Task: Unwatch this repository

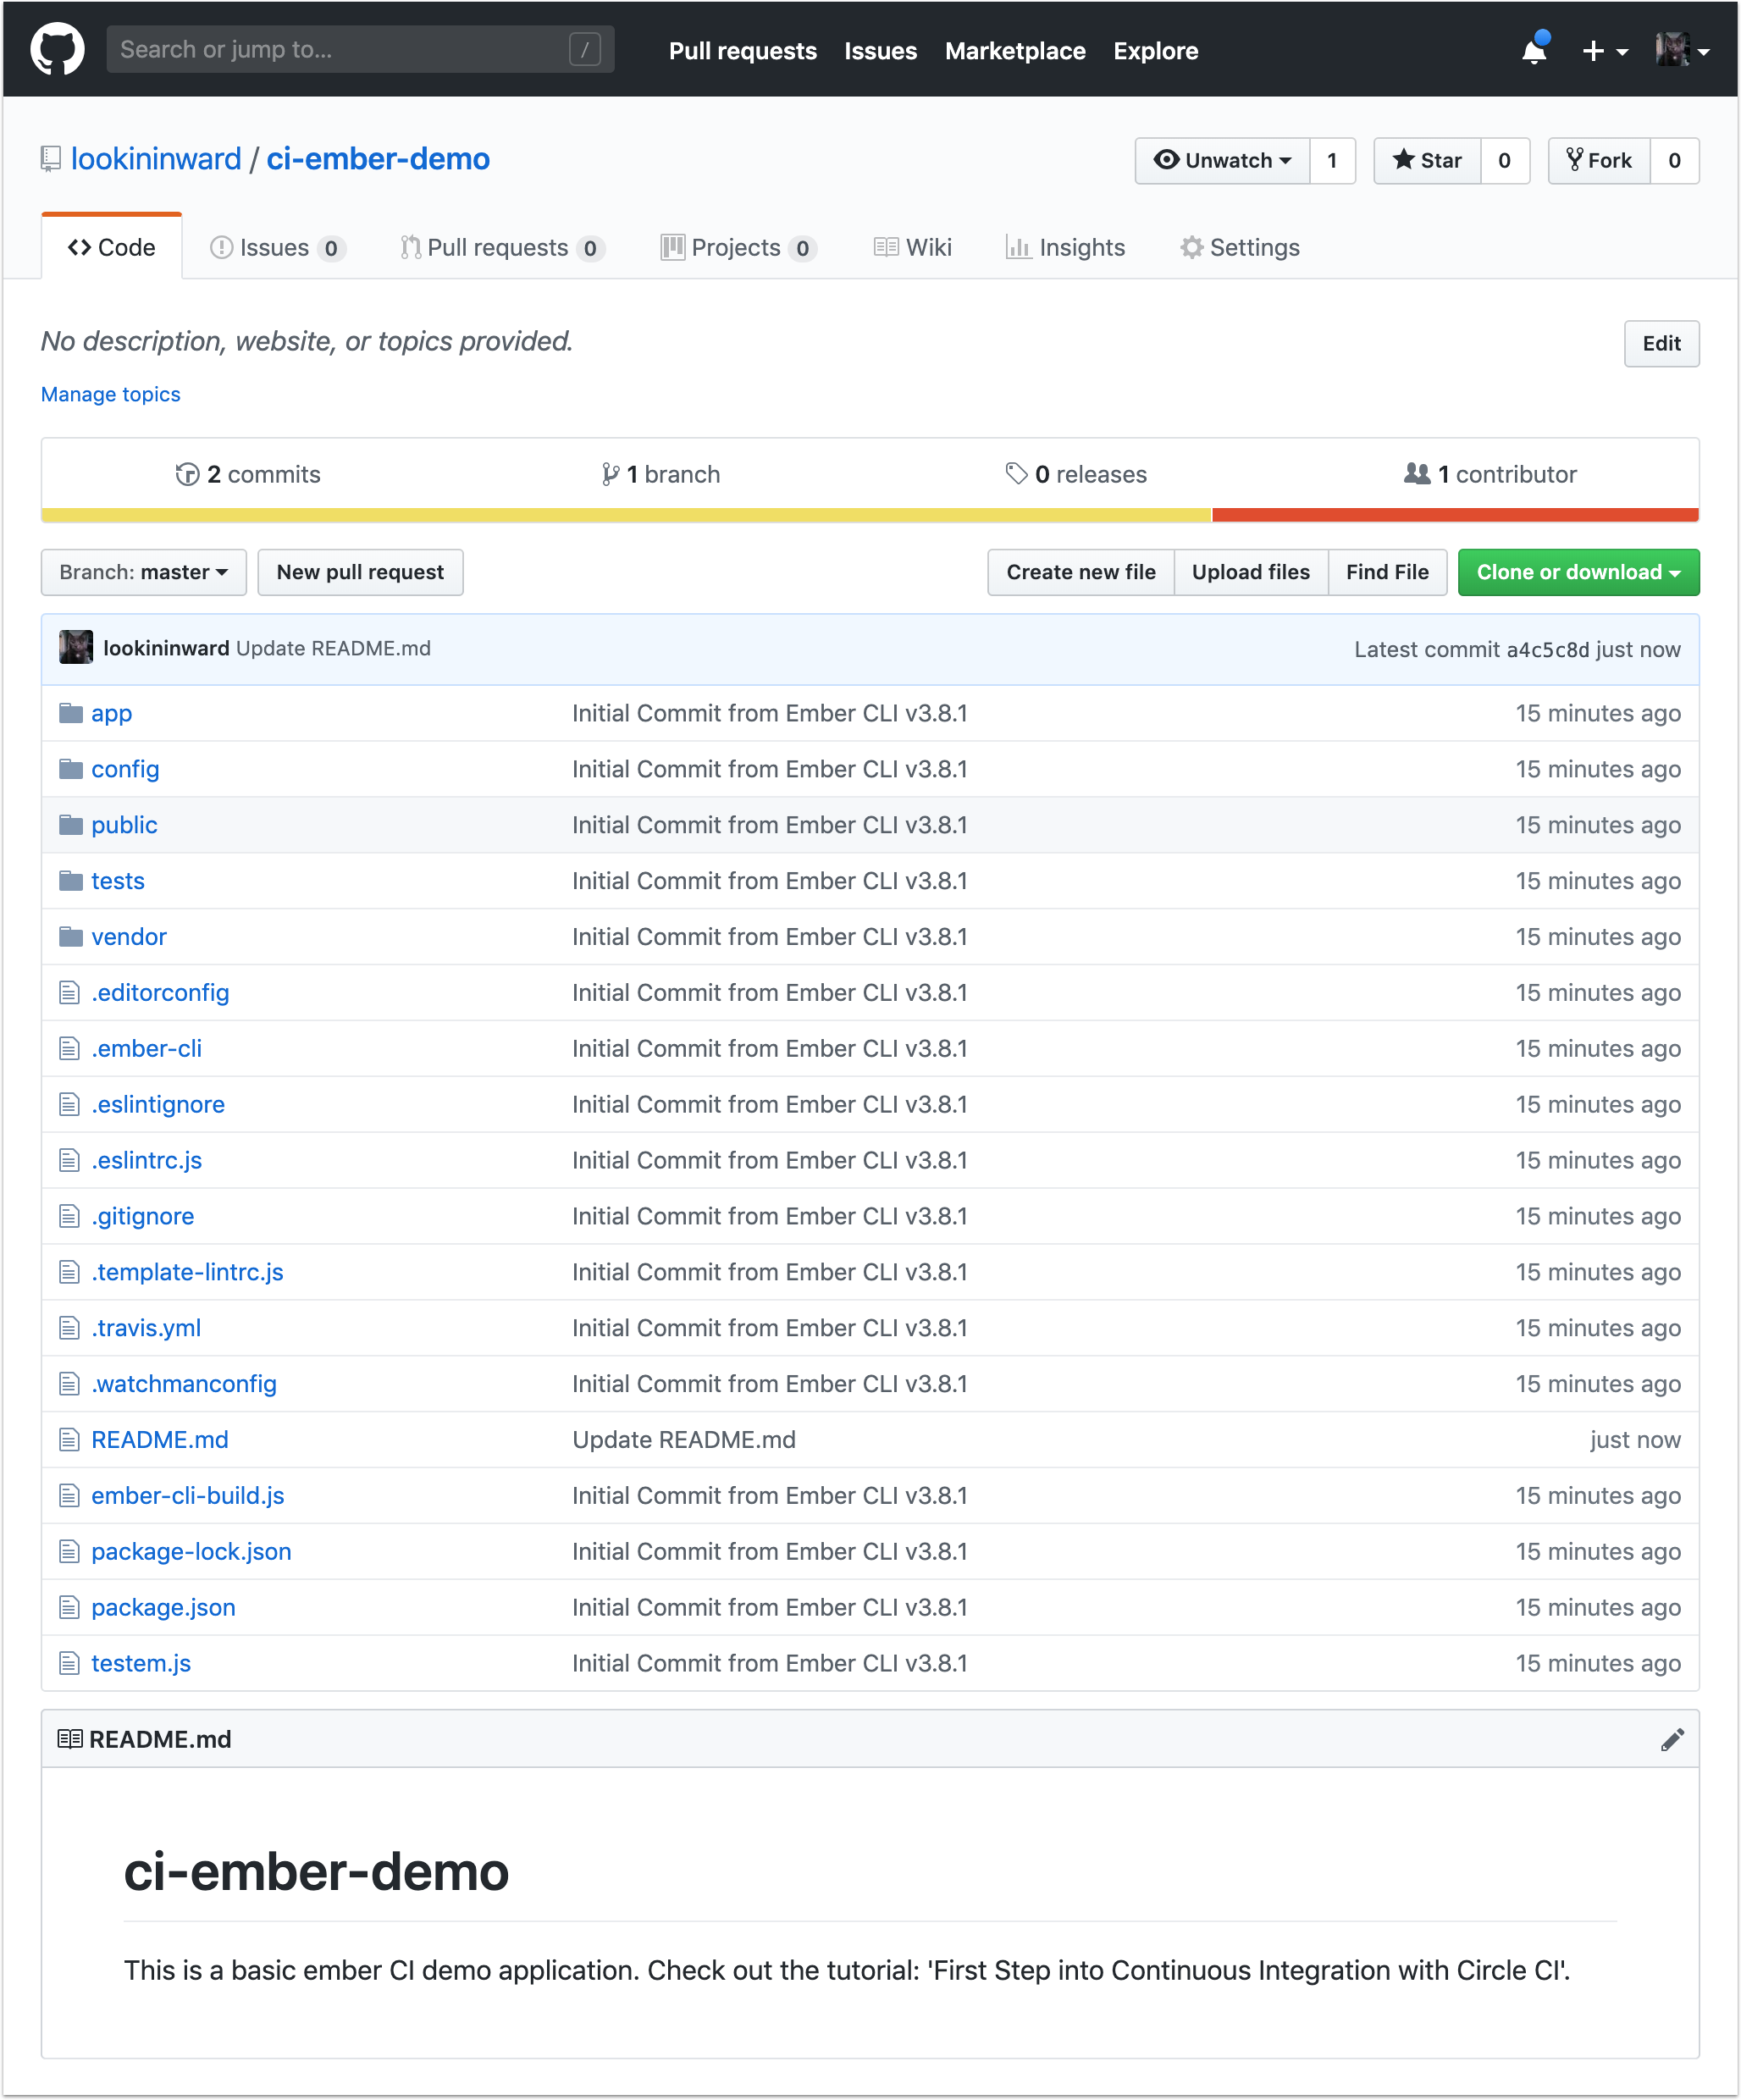Action: (1222, 160)
